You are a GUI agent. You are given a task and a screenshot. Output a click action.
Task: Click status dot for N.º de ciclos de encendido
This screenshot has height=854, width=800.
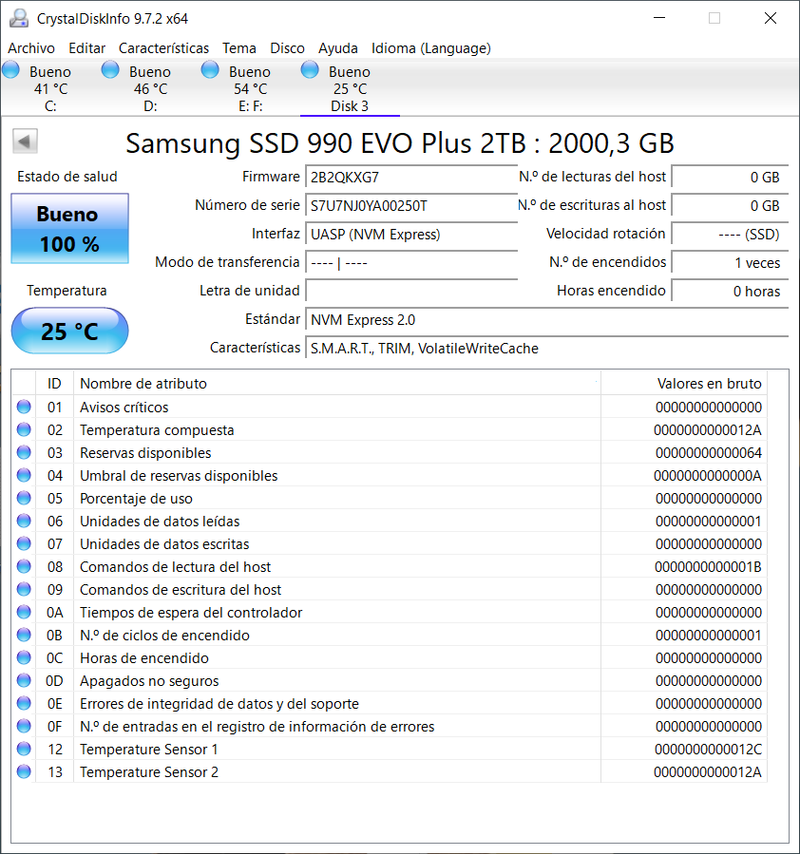(x=23, y=635)
